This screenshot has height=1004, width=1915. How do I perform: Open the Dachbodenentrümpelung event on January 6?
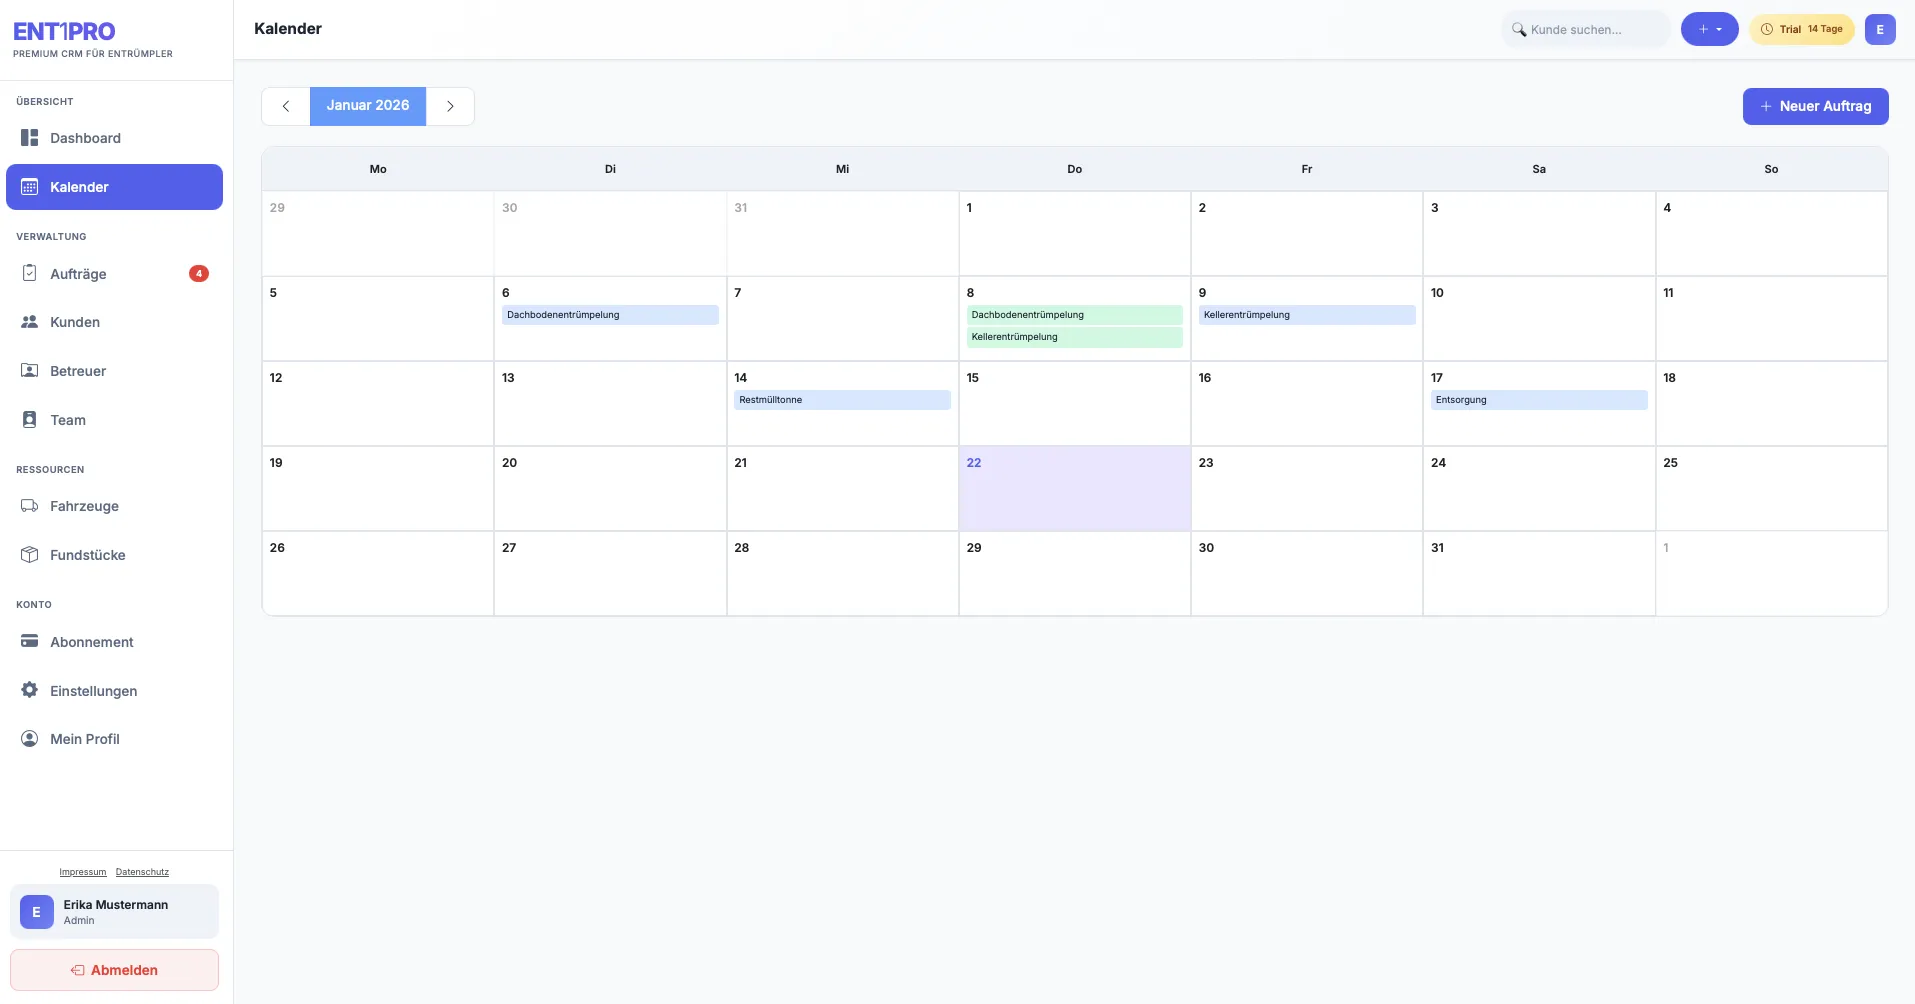609,314
